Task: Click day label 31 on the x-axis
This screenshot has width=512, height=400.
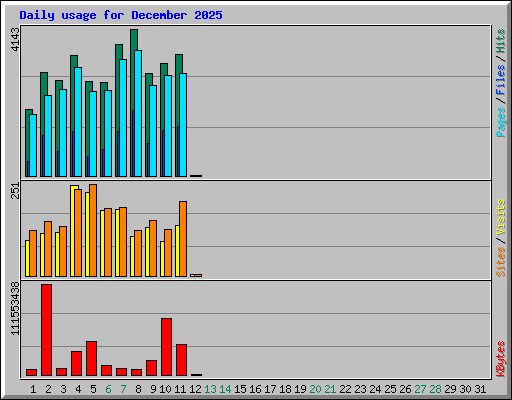Action: pos(480,389)
